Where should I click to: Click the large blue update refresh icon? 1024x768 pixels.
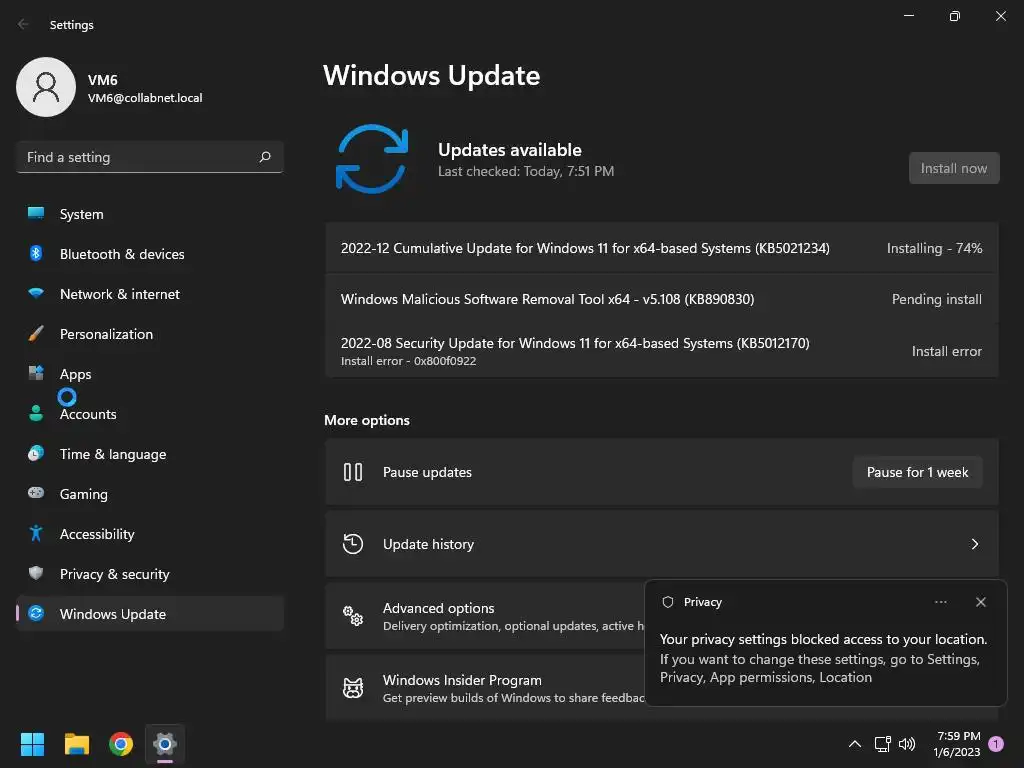click(372, 159)
